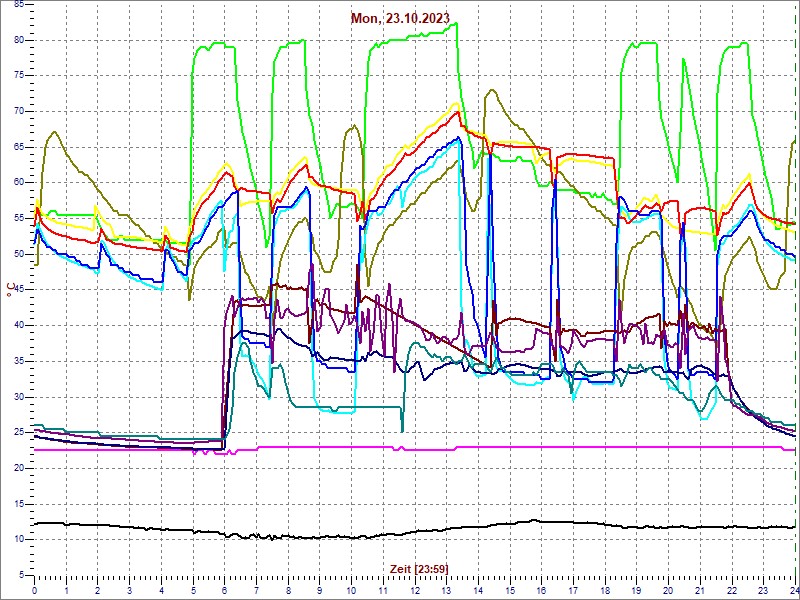Screen dimensions: 800x600
Task: Select the 65 label on the temperature axis
Action: (19, 147)
